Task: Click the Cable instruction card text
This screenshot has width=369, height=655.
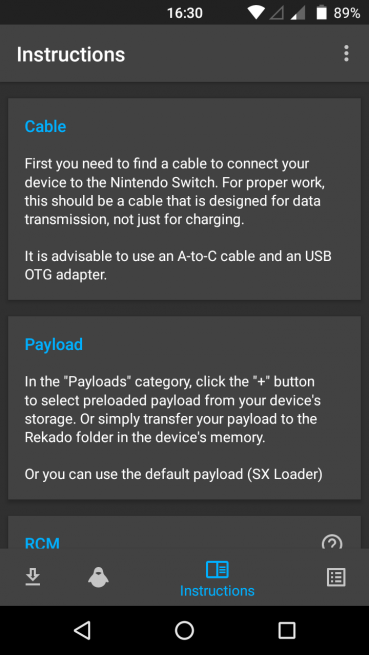Action: pyautogui.click(x=178, y=219)
